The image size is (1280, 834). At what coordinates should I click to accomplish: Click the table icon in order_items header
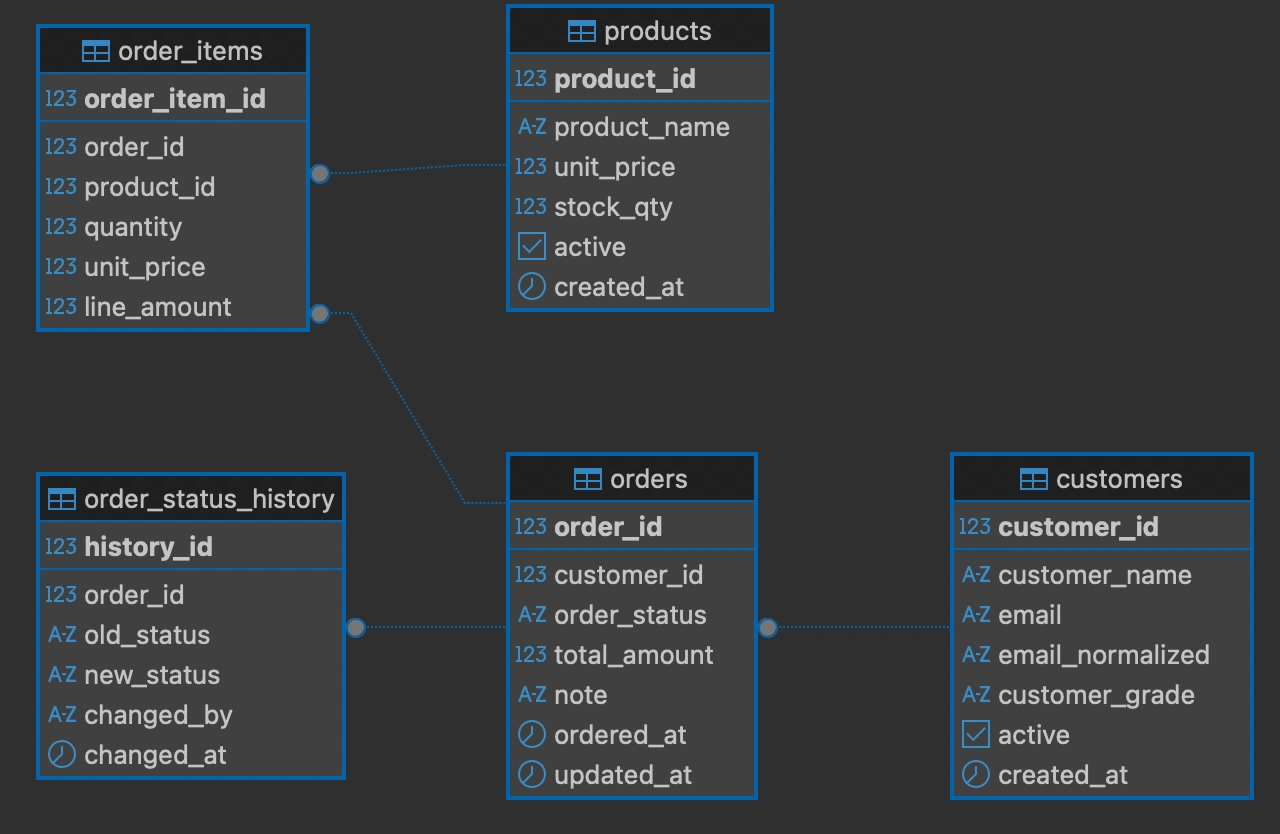tap(95, 51)
